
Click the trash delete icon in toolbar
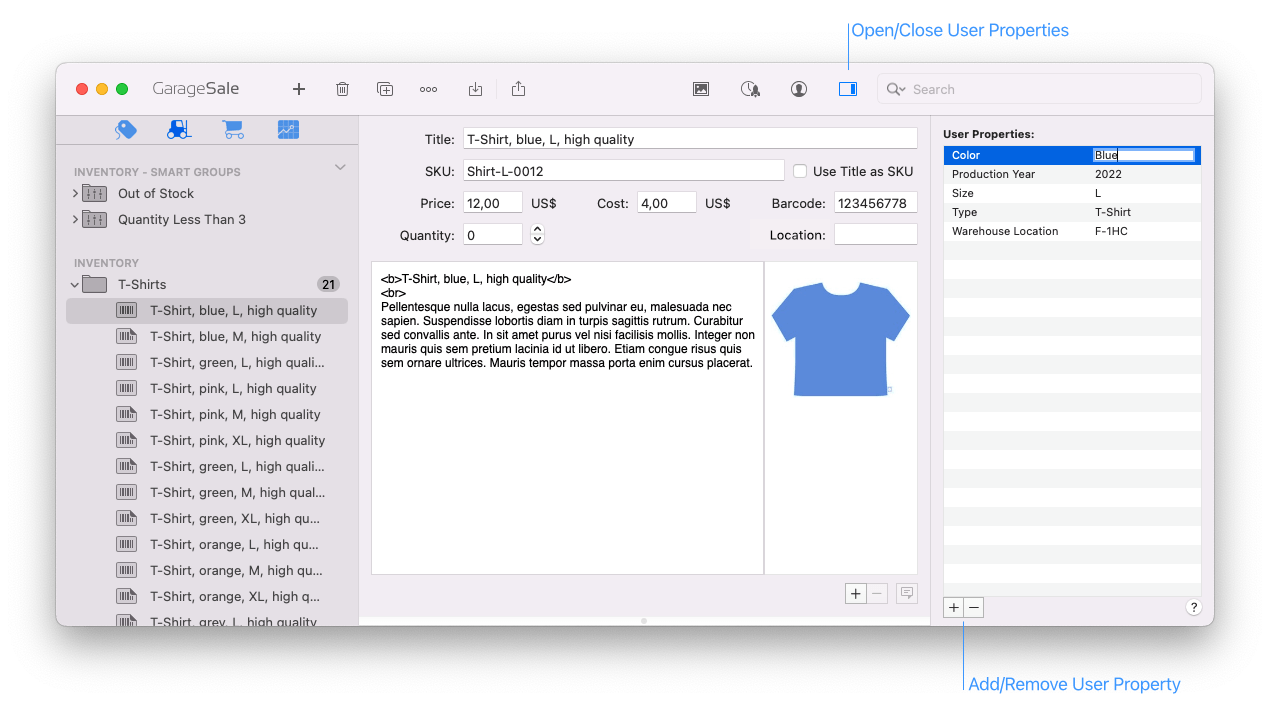pos(342,89)
